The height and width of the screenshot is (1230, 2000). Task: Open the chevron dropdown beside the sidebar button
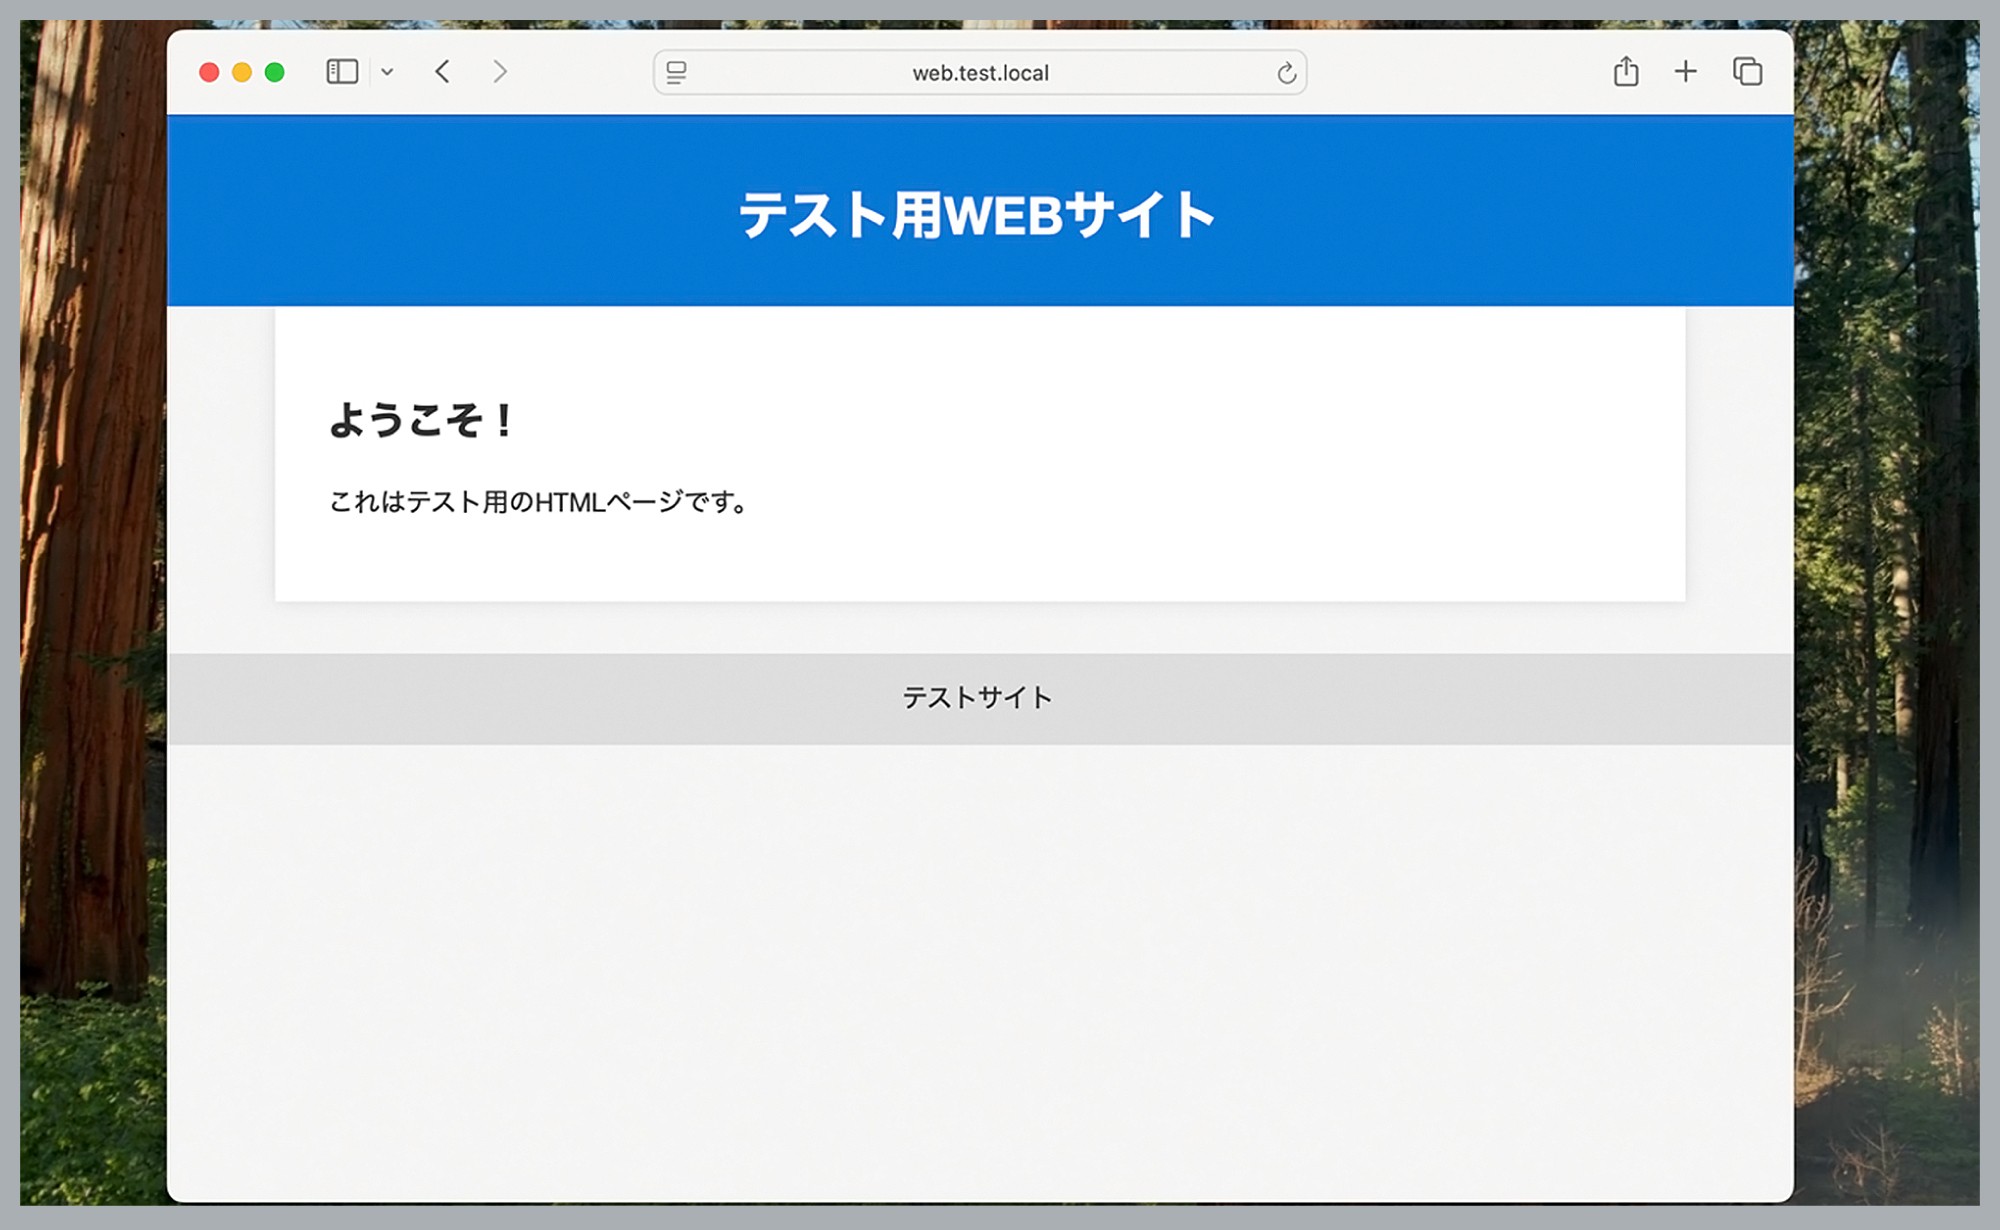point(388,72)
